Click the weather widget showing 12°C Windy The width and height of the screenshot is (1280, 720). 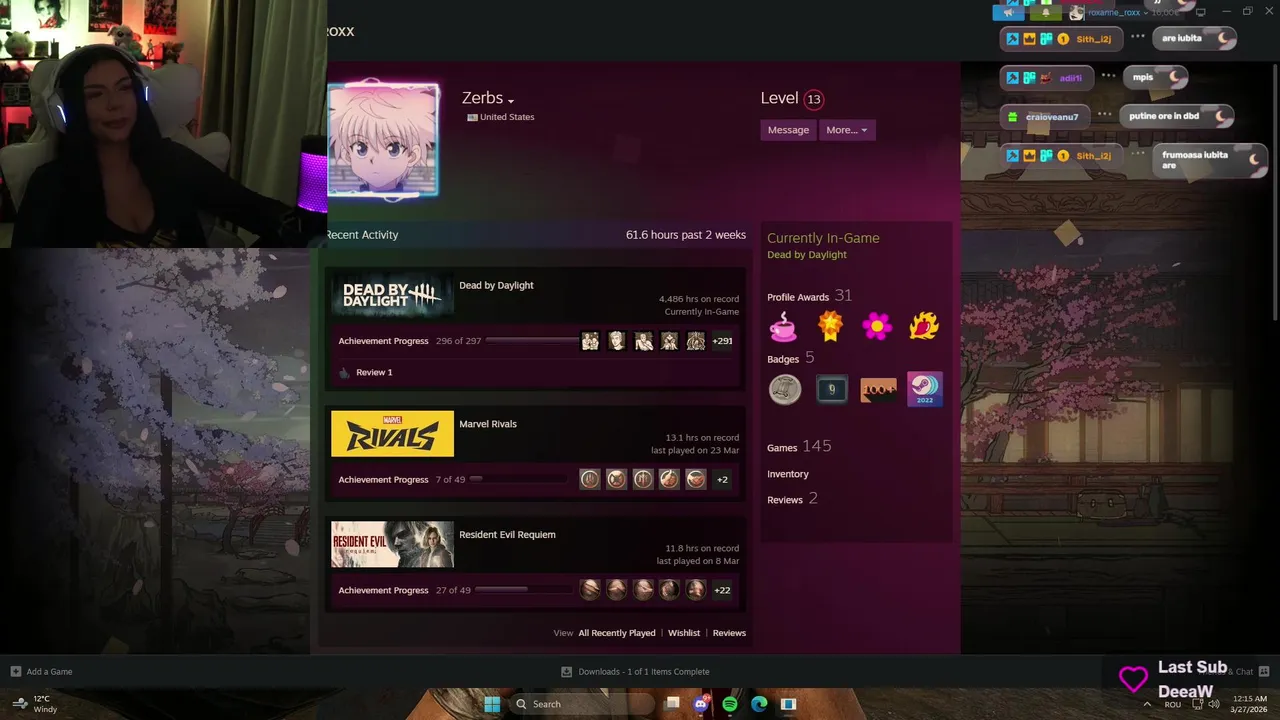click(x=34, y=704)
